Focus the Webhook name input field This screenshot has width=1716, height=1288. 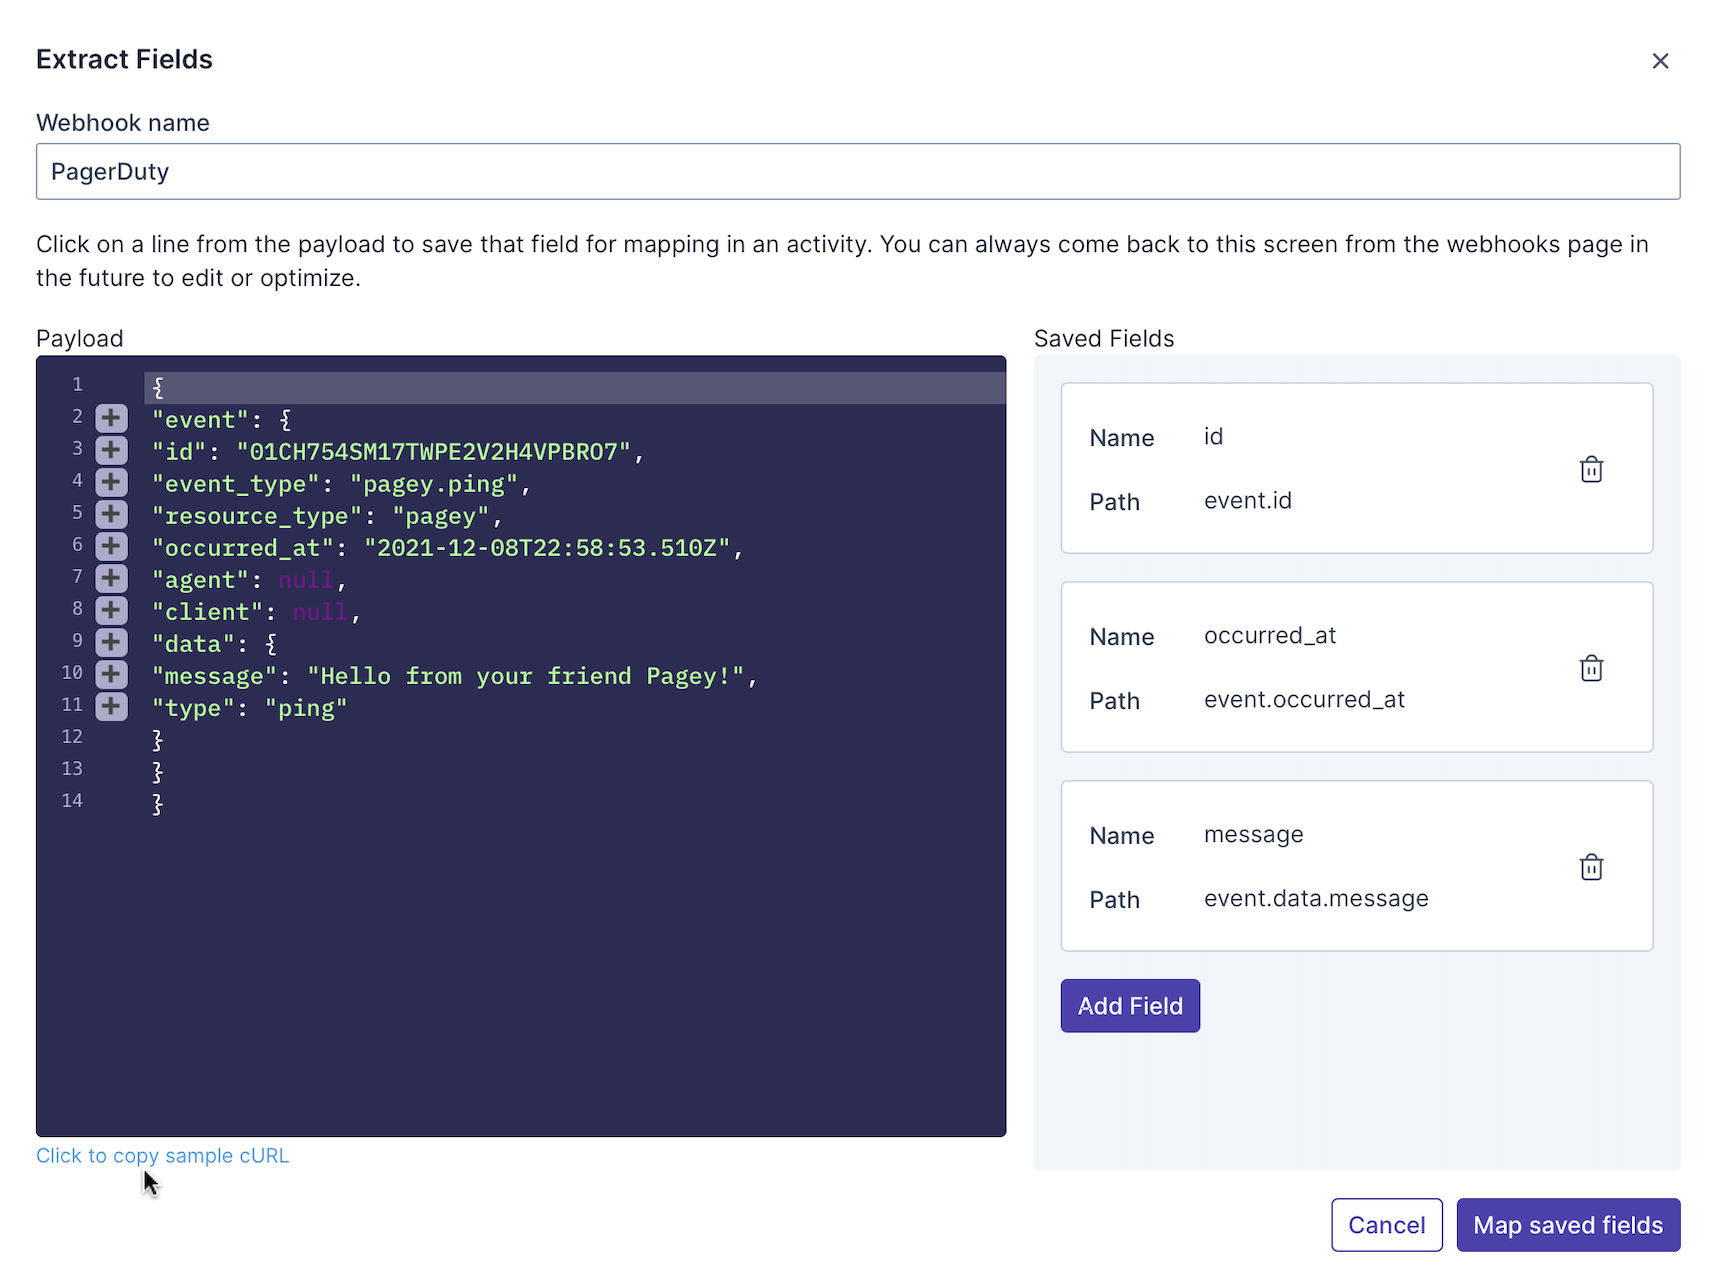pyautogui.click(x=857, y=171)
